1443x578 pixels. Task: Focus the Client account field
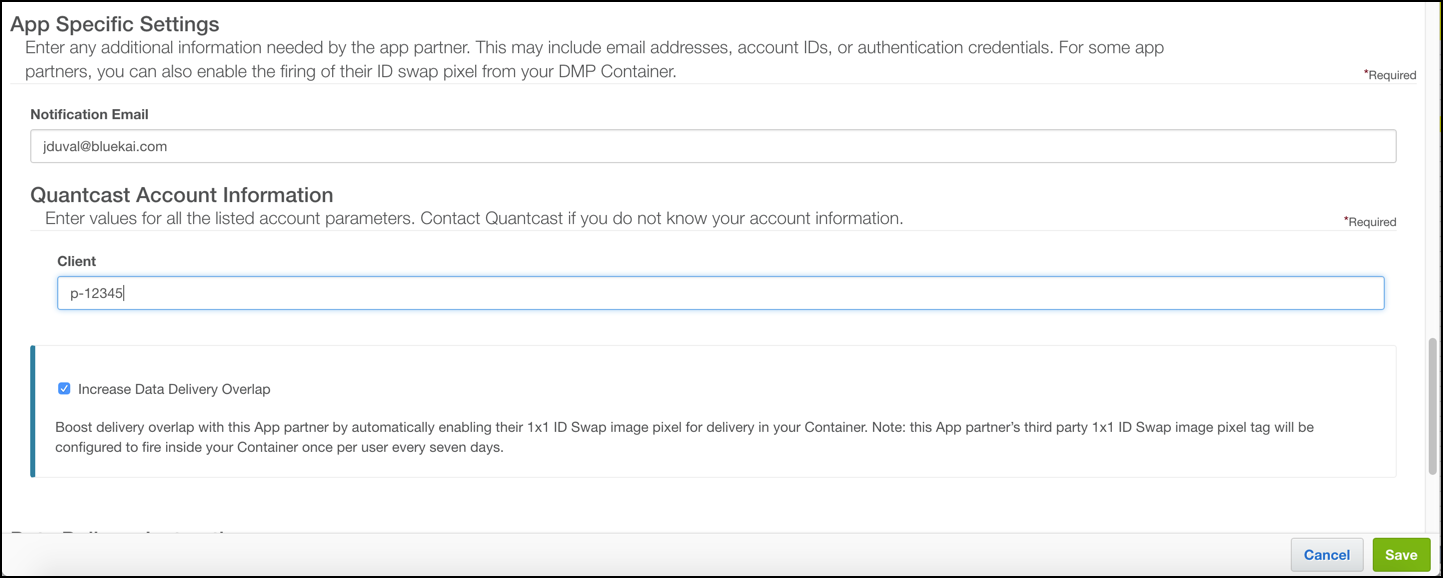click(x=720, y=293)
